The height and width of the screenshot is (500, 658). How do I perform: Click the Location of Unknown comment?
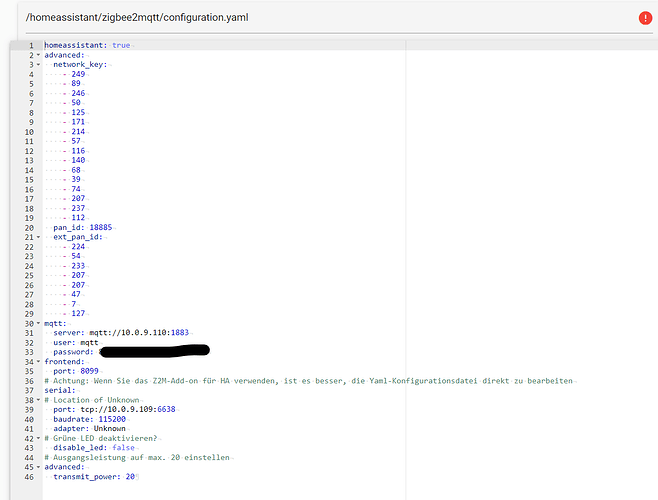91,400
